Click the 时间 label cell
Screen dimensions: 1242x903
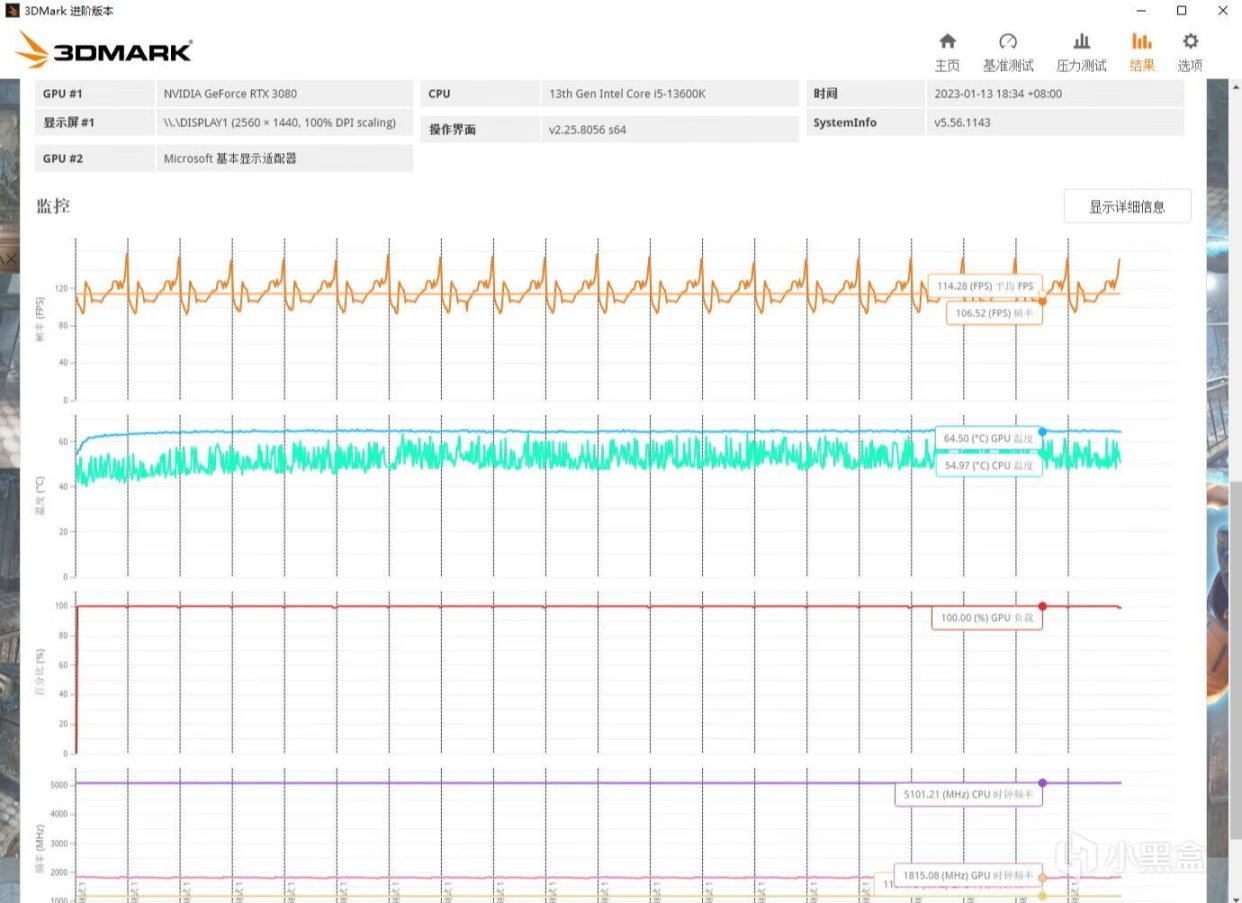[865, 94]
